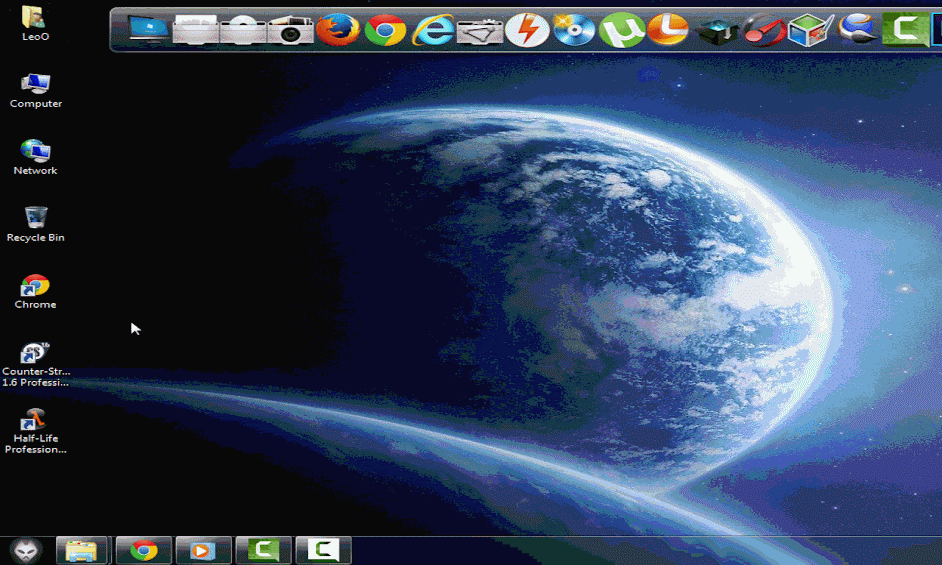The width and height of the screenshot is (942, 565).
Task: Launch uTorrent from the dock
Action: [621, 29]
